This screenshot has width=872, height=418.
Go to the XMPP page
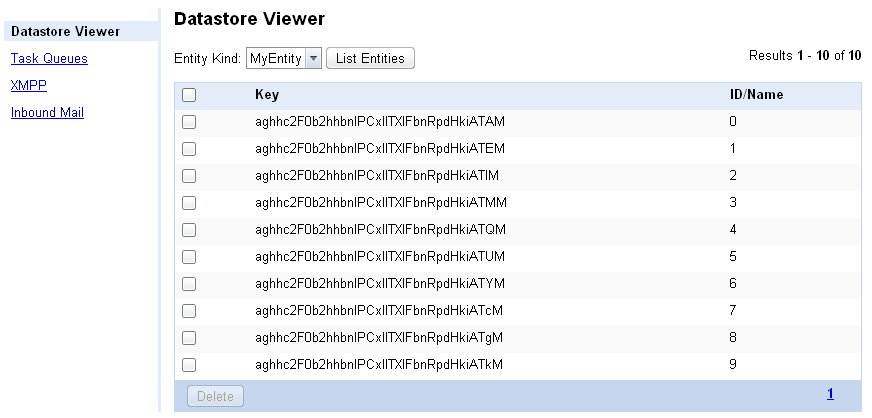29,86
